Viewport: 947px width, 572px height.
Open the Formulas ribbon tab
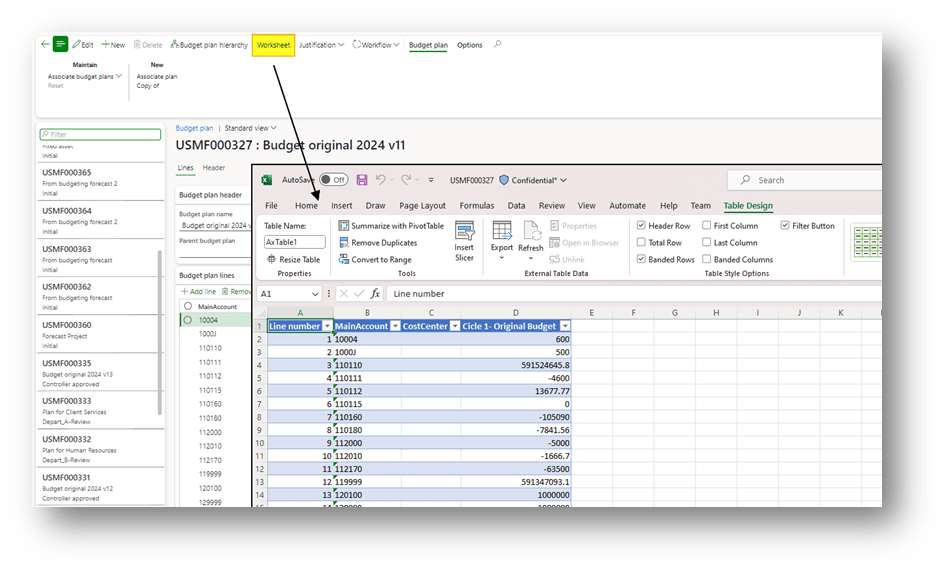(476, 206)
